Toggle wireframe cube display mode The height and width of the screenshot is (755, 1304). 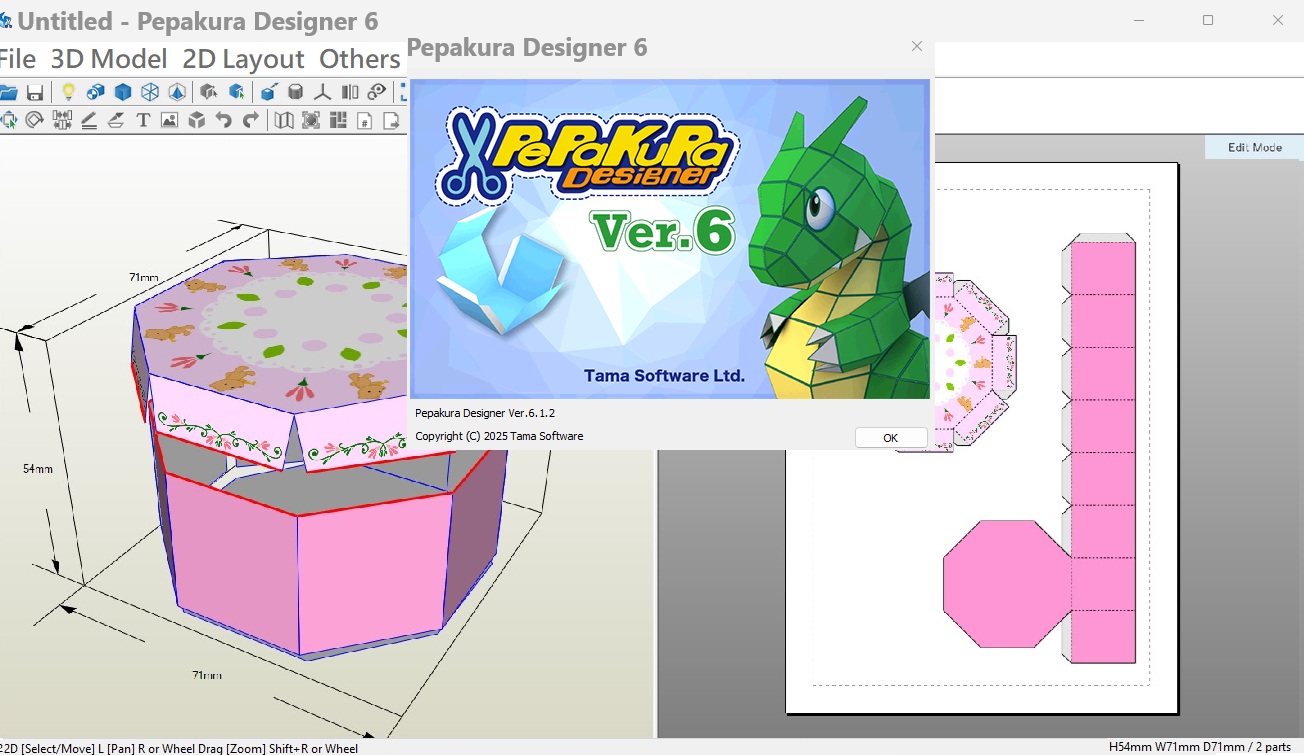(x=149, y=92)
